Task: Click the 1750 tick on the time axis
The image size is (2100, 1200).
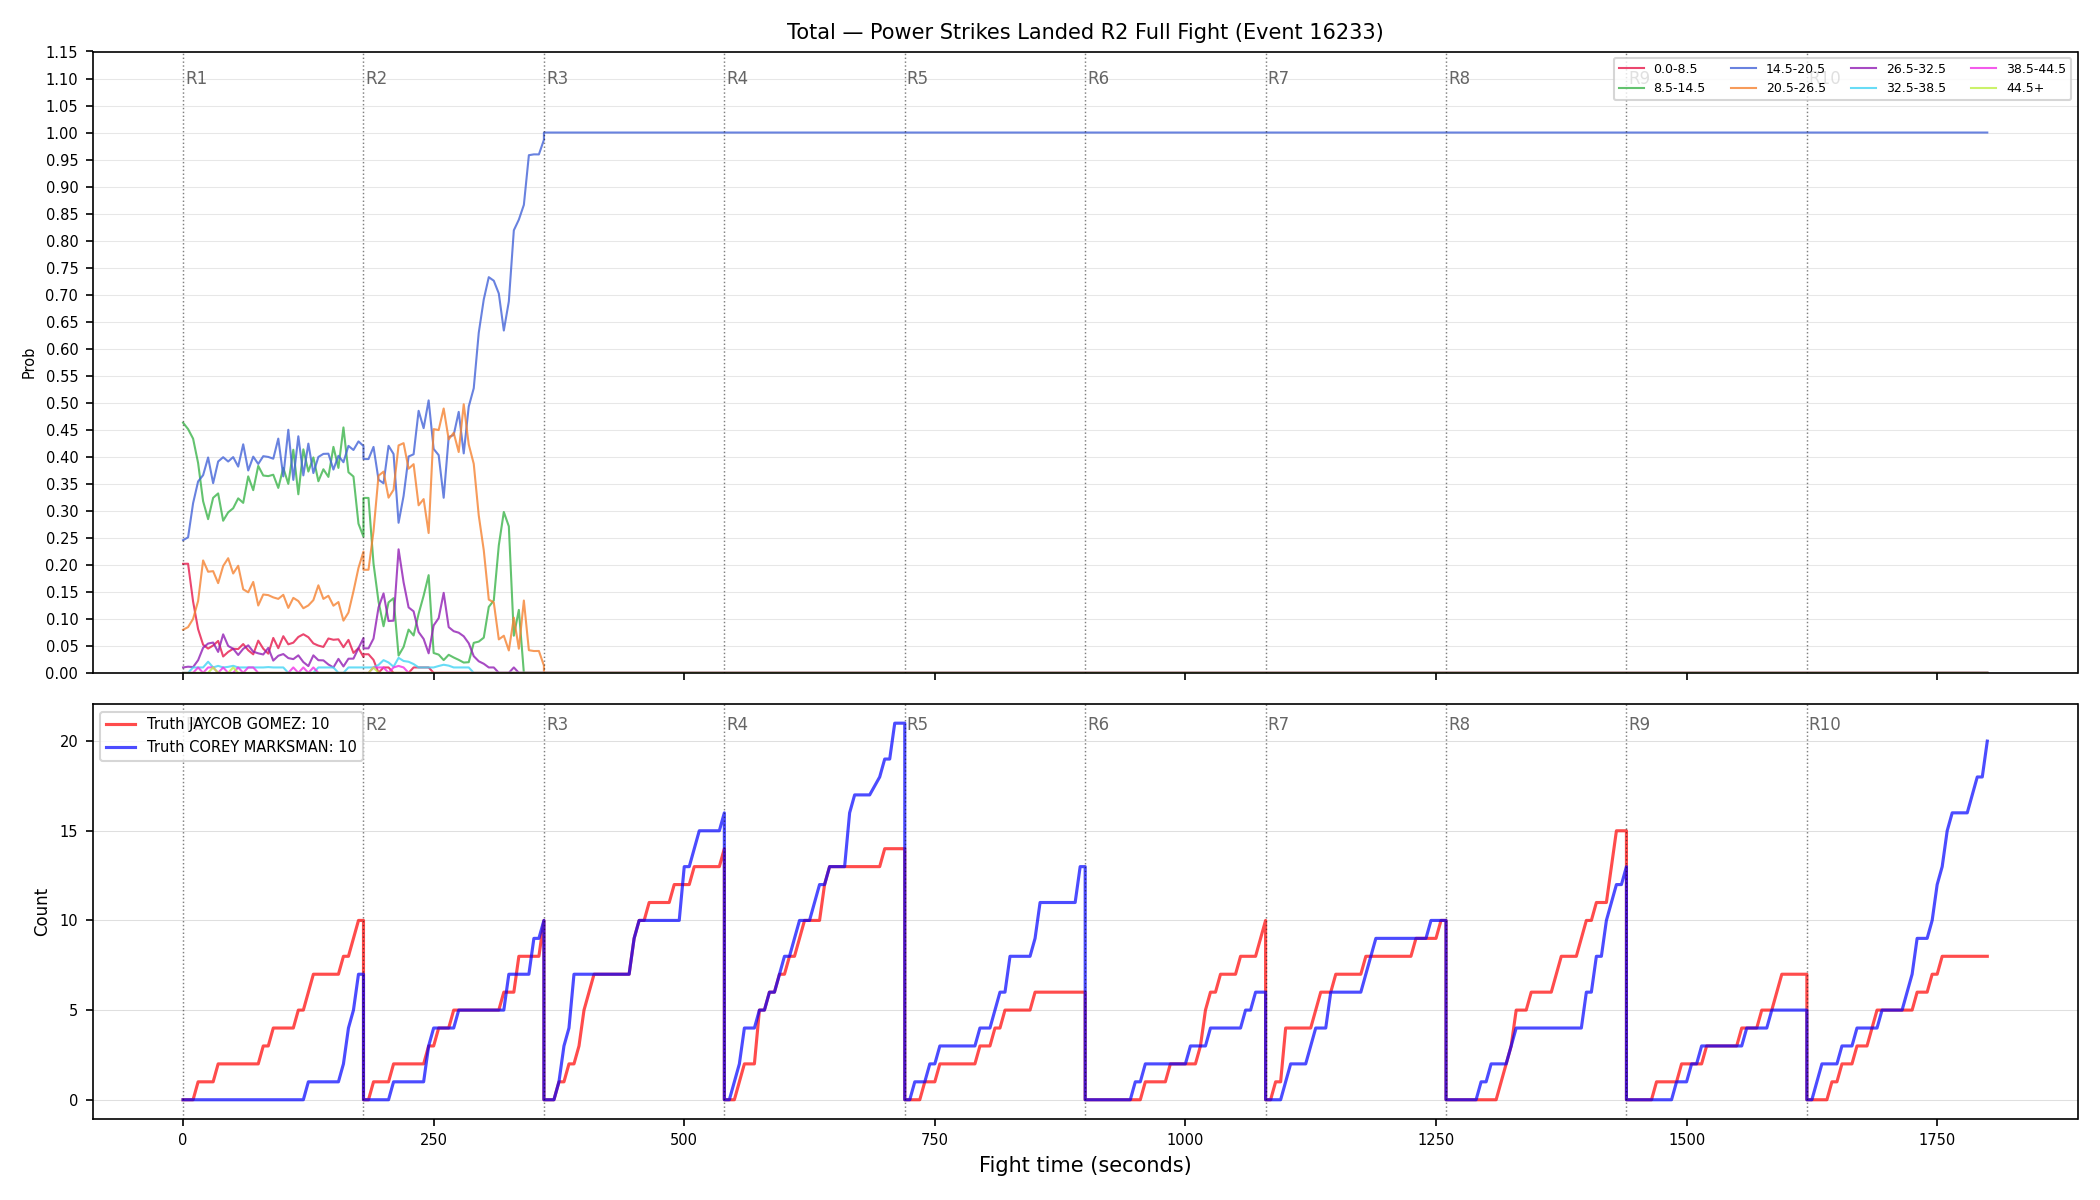Action: pyautogui.click(x=1937, y=1139)
